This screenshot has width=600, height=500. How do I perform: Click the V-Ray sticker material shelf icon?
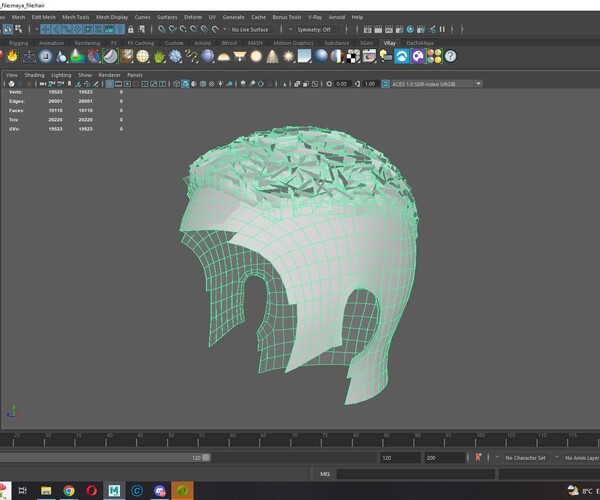[x=110, y=56]
